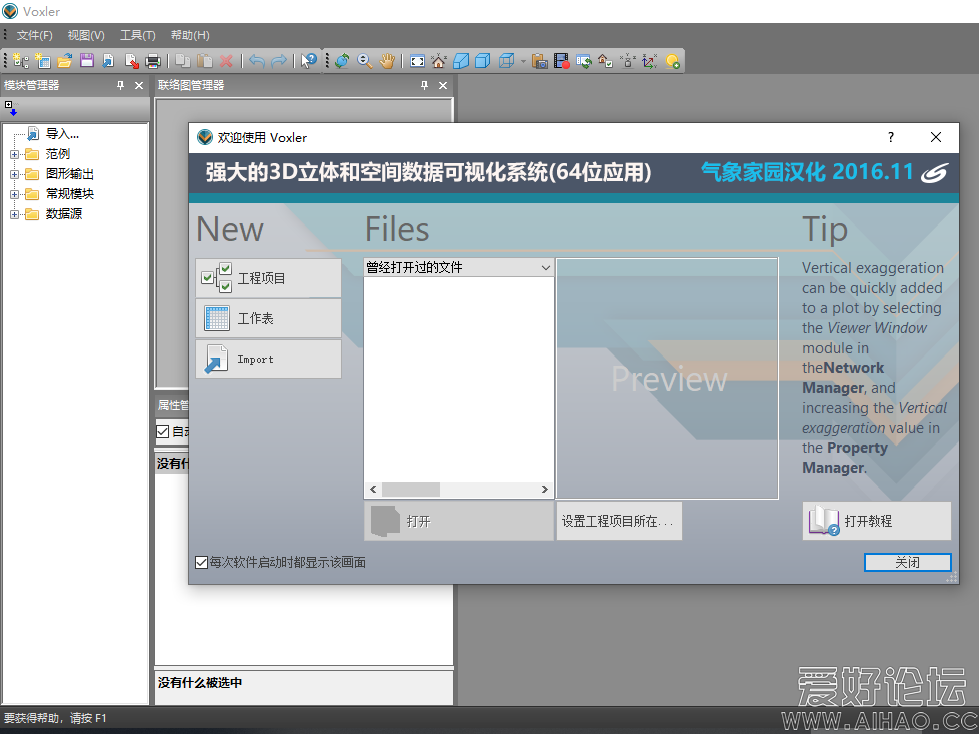Click the light bulb toolbar icon
The width and height of the screenshot is (979, 734).
coord(672,61)
